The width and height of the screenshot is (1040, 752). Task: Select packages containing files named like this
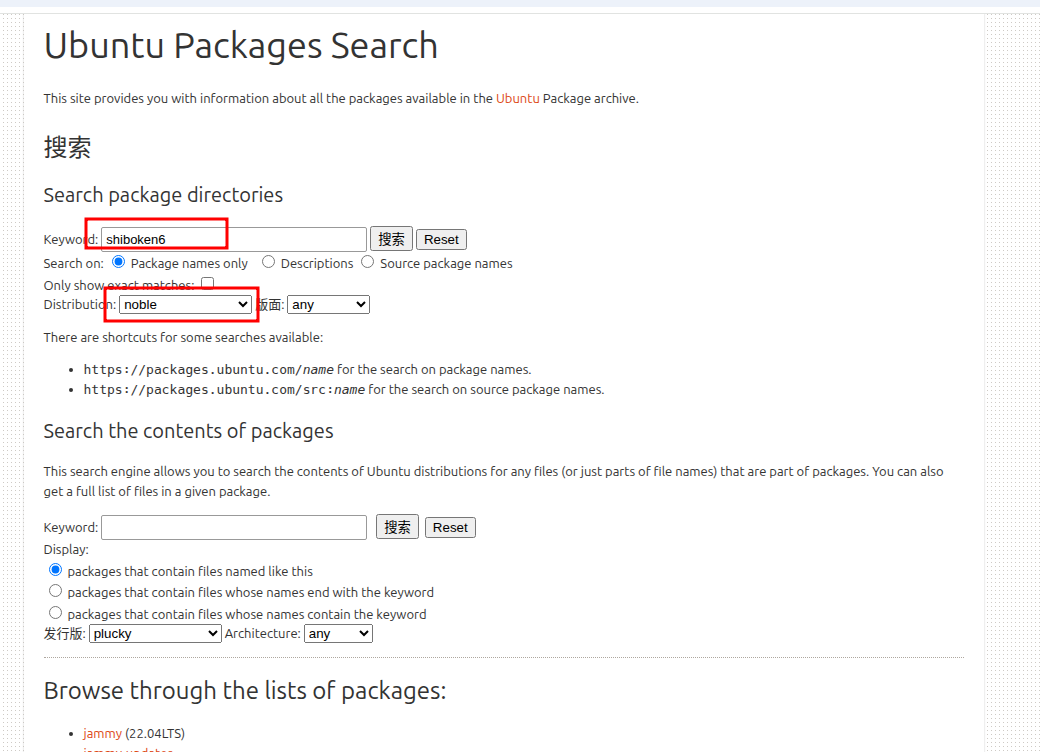(x=56, y=570)
